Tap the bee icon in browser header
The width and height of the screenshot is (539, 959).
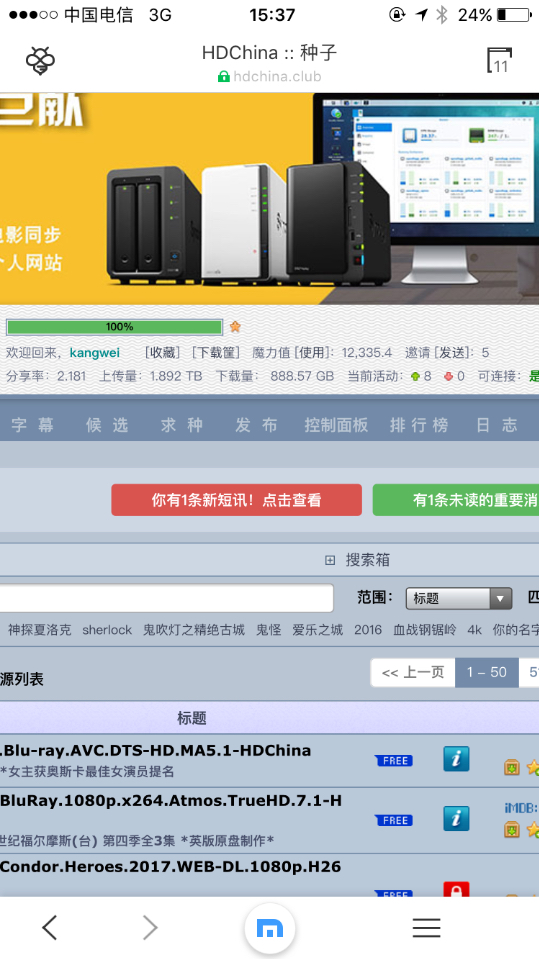(x=40, y=61)
